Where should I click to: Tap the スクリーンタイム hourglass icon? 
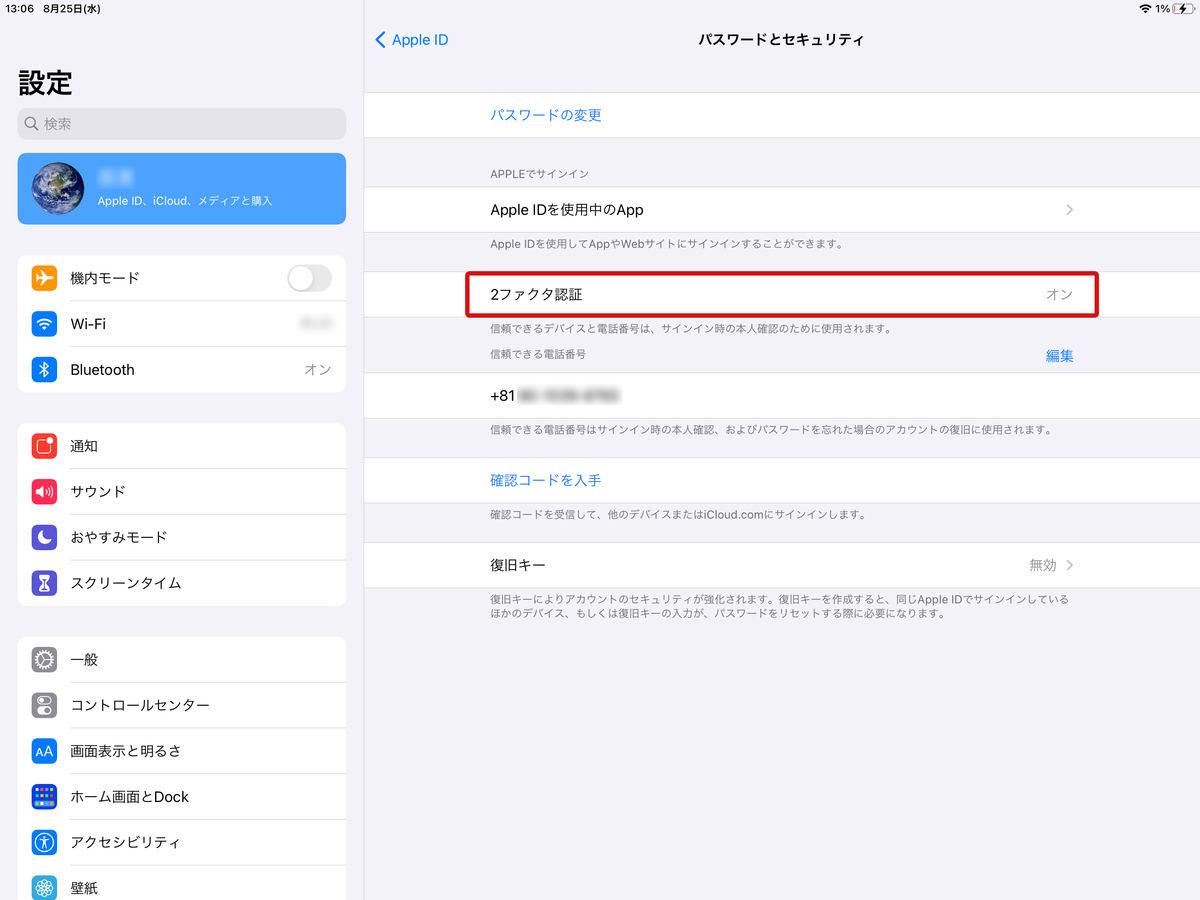pyautogui.click(x=44, y=583)
